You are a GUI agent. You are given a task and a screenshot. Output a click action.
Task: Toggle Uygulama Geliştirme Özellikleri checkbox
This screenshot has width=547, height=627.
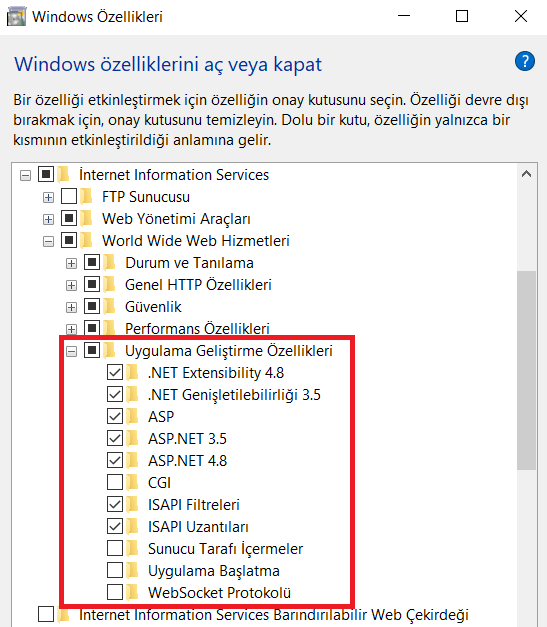[x=92, y=350]
